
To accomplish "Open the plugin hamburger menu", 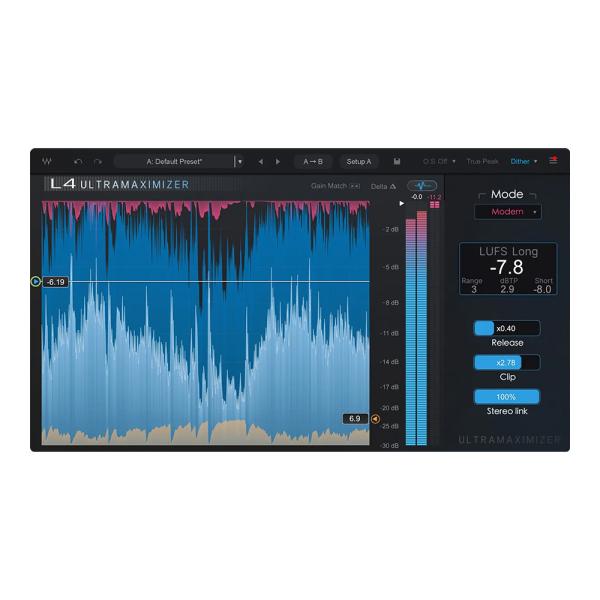I will click(x=553, y=160).
